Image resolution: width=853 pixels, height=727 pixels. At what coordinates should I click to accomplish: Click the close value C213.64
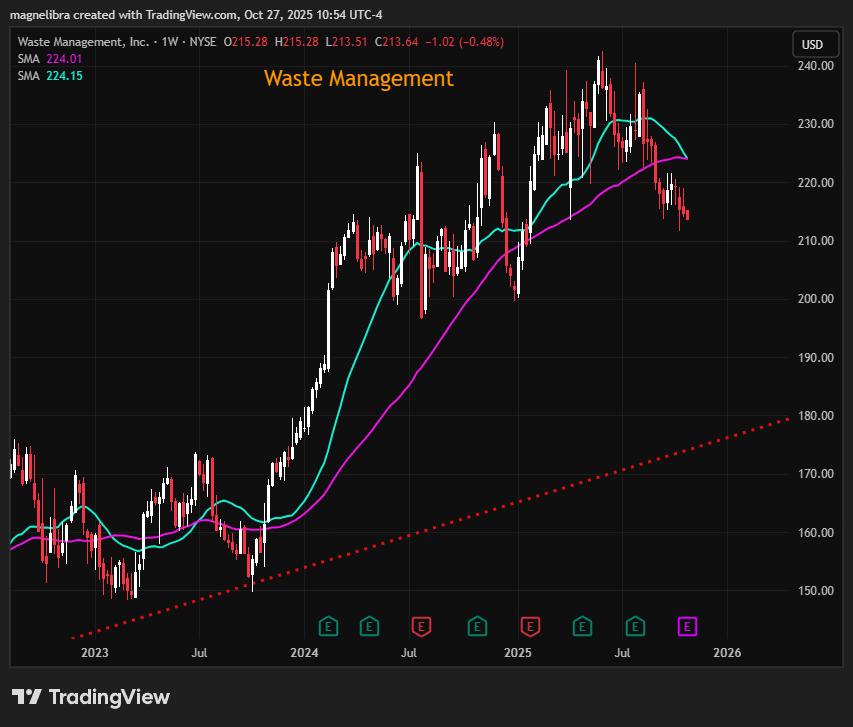coord(397,42)
